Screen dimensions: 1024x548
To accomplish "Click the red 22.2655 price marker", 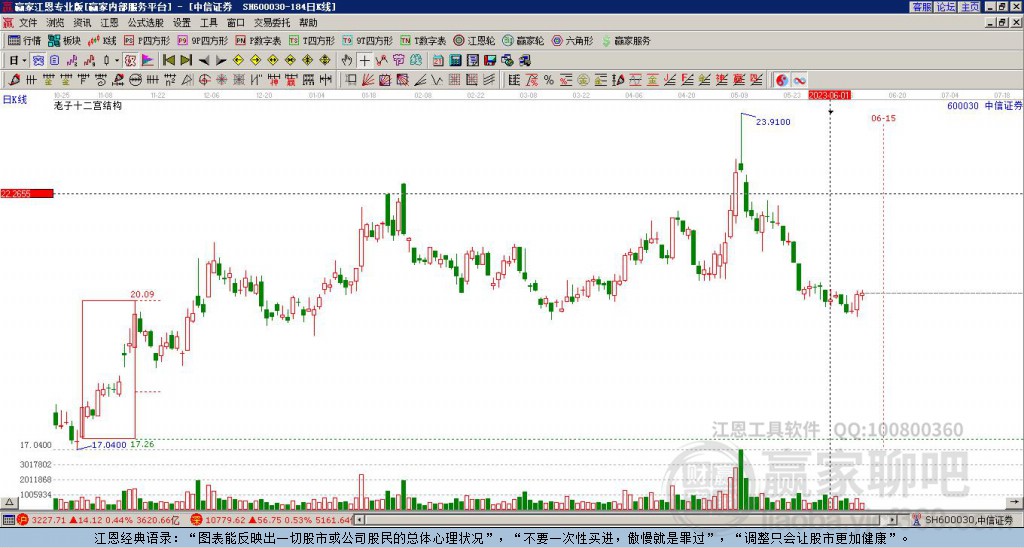I will point(27,193).
